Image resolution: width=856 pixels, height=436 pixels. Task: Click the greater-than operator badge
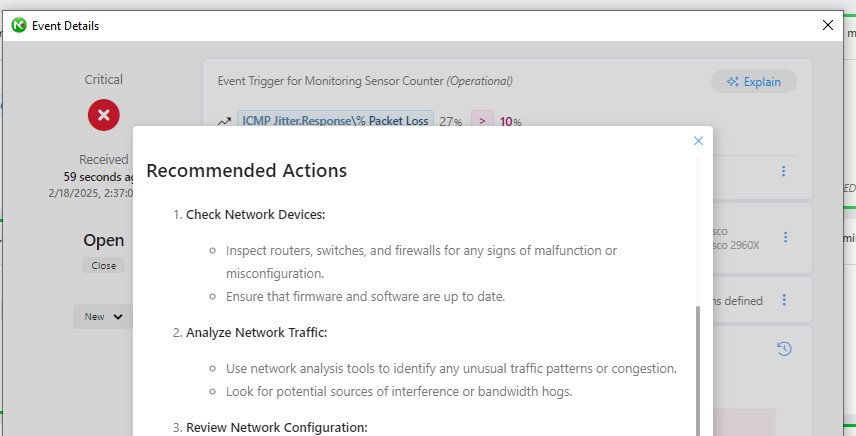482,121
